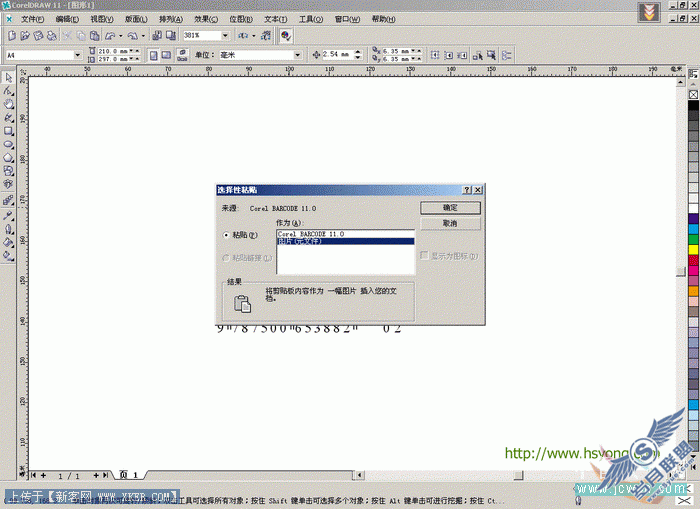
Task: Open the 编辑(E) menu
Action: pyautogui.click(x=67, y=19)
